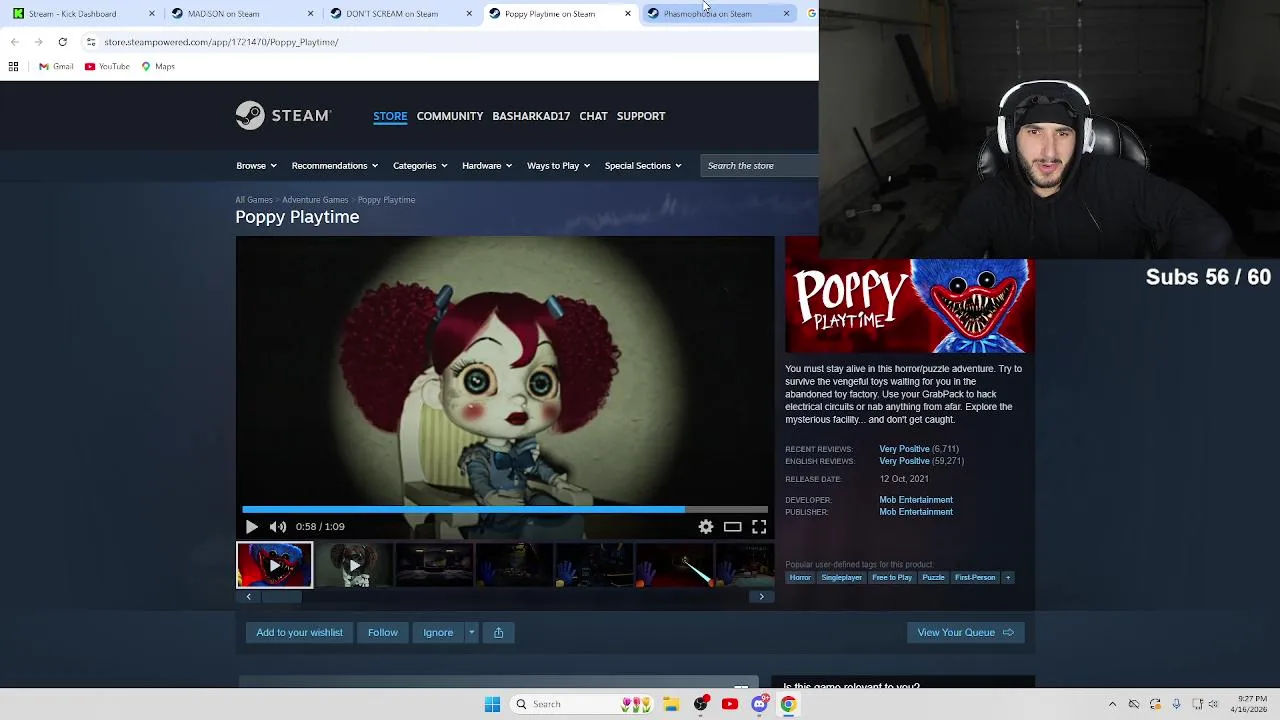1280x720 pixels.
Task: Open the Browse dropdown menu
Action: pyautogui.click(x=256, y=166)
